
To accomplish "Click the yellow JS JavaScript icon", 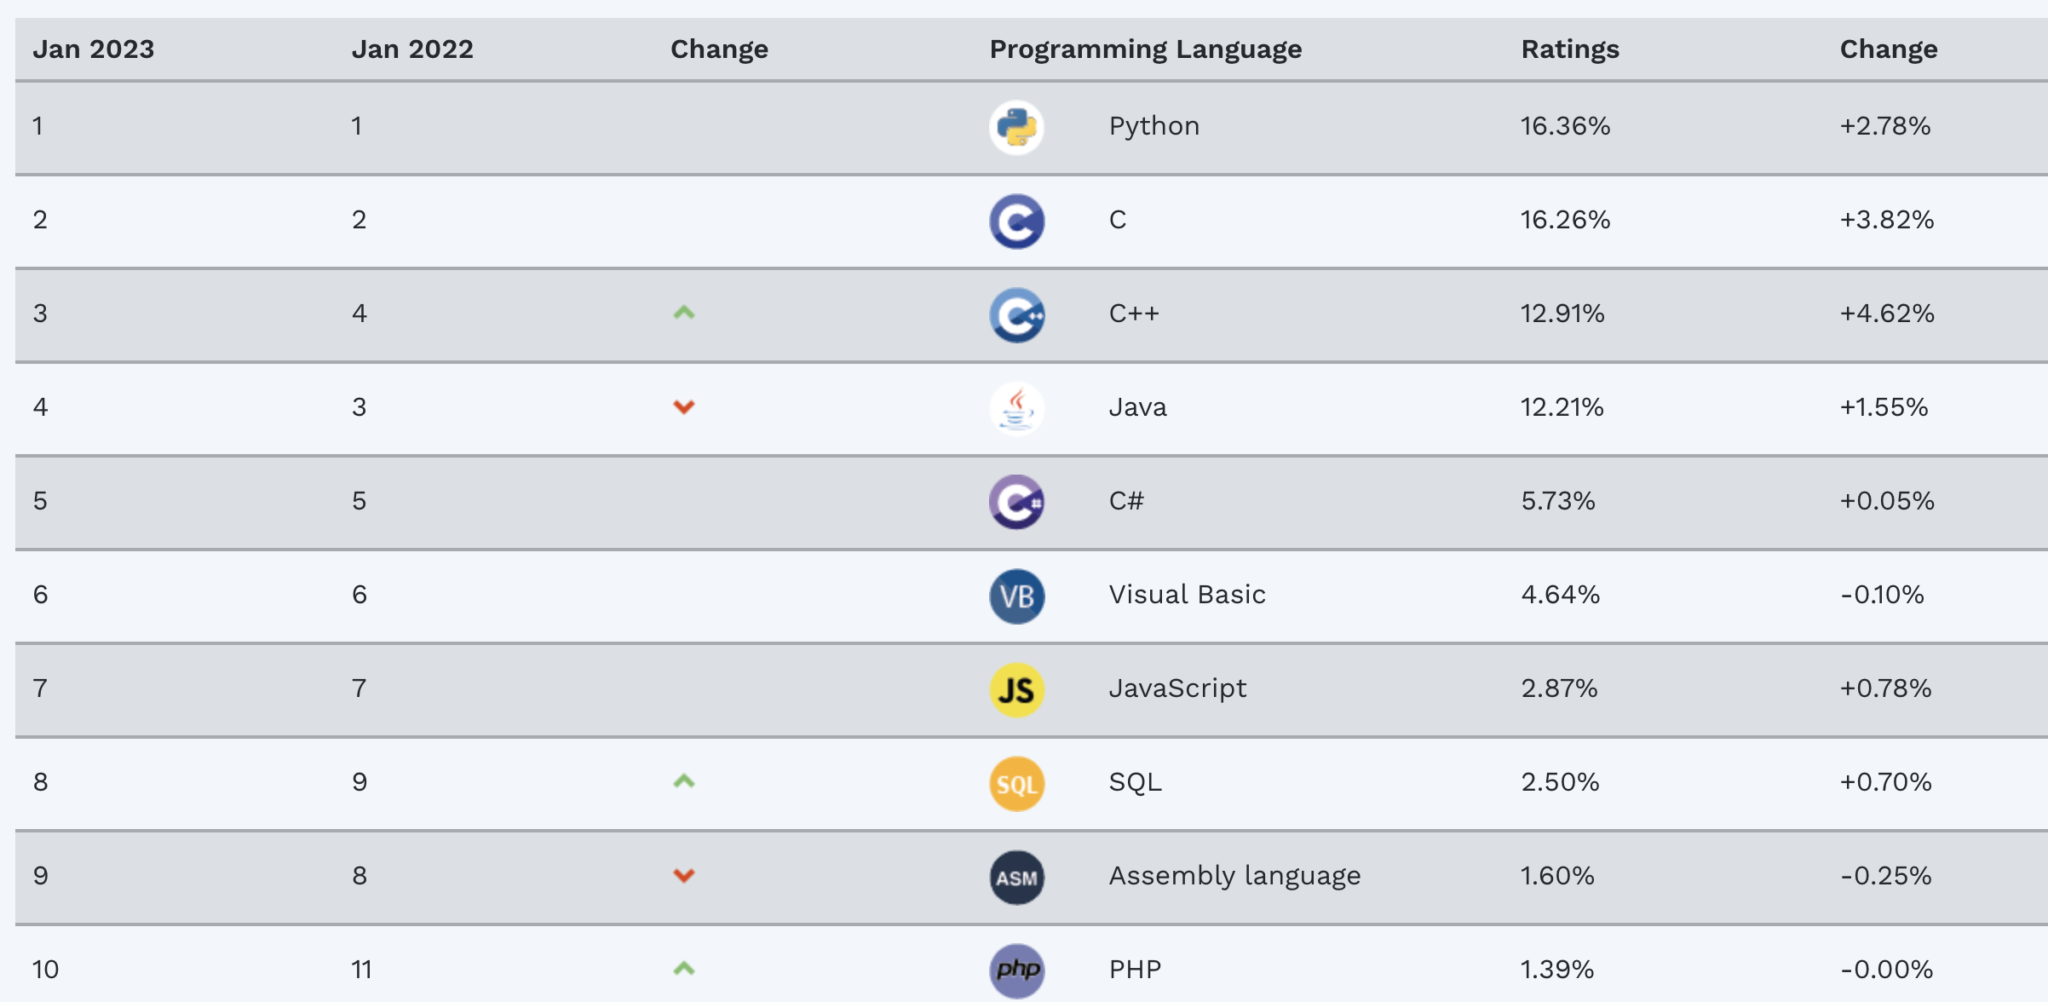I will [1017, 690].
